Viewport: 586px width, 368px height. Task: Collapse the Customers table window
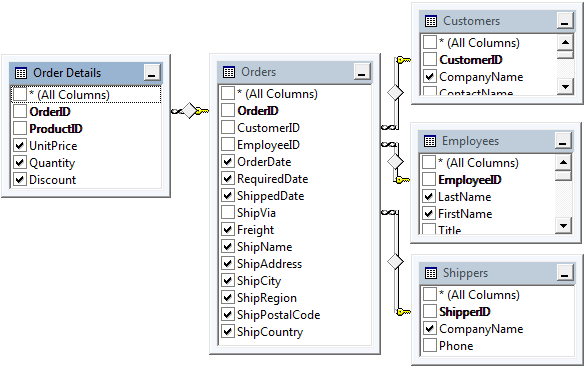click(565, 21)
